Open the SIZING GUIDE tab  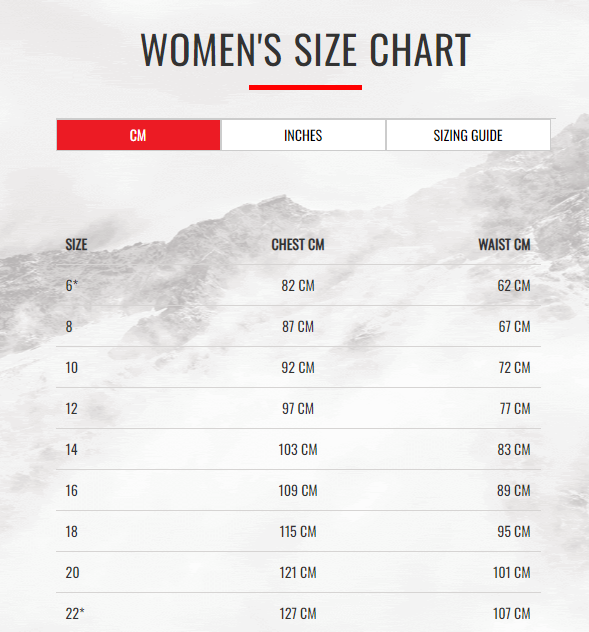[468, 135]
